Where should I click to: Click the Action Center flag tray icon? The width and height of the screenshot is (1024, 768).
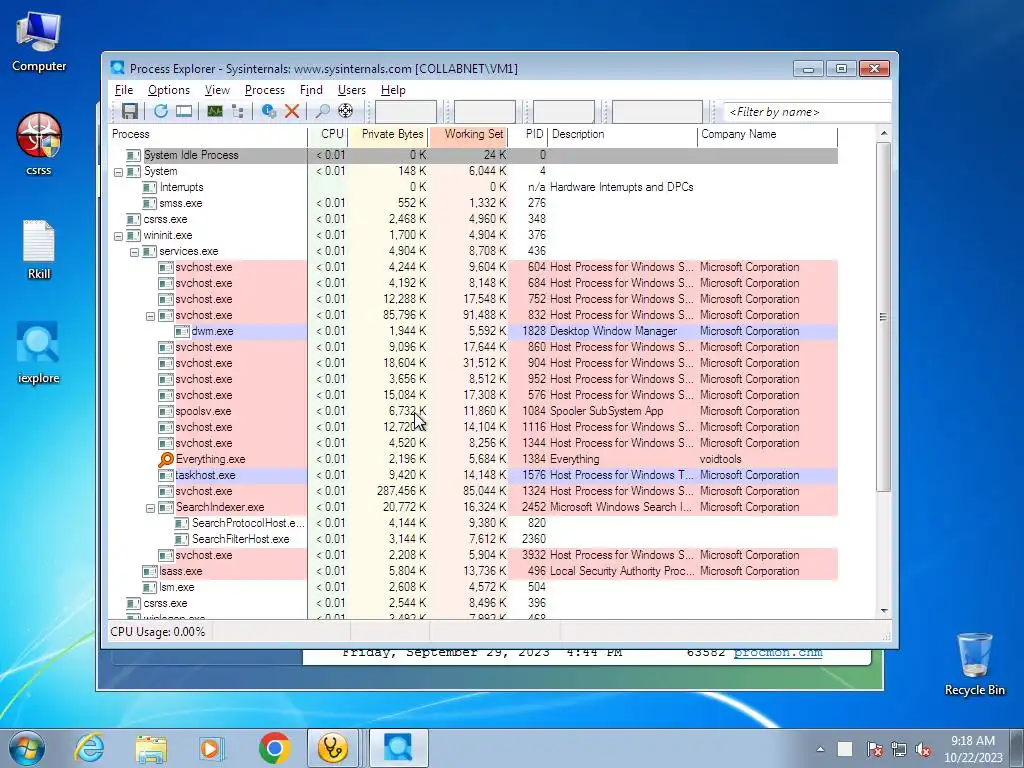point(874,749)
